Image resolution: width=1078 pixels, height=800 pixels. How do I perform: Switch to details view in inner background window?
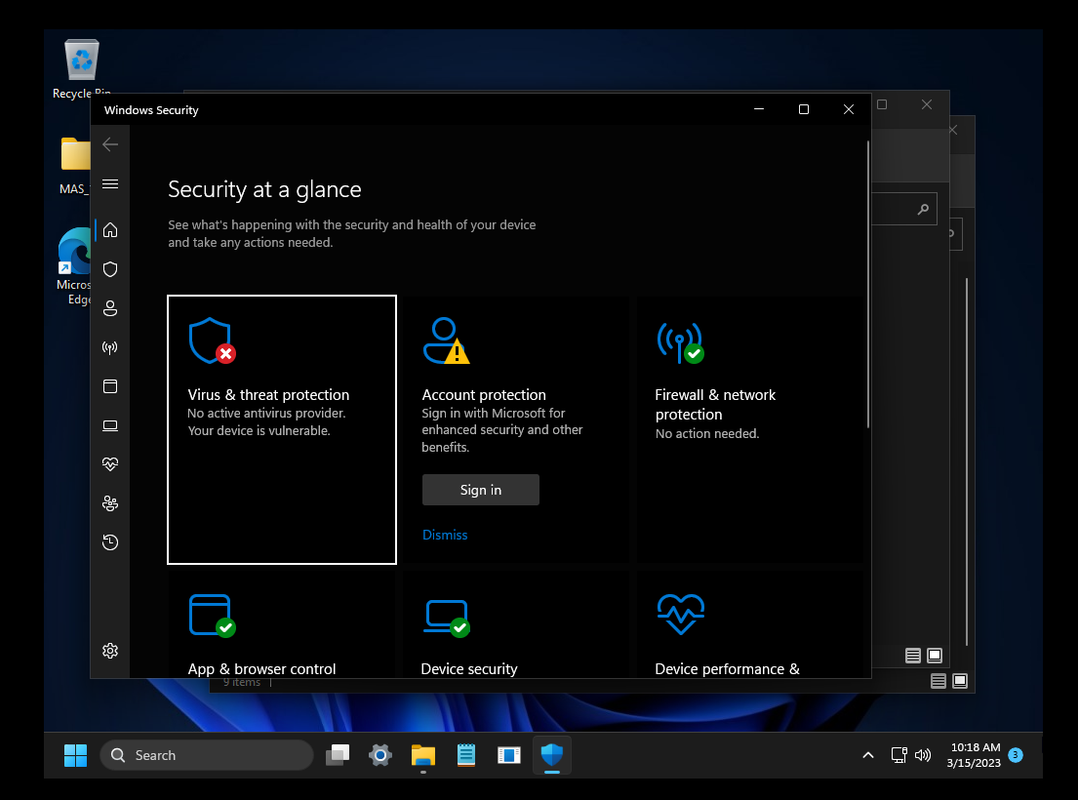(913, 656)
